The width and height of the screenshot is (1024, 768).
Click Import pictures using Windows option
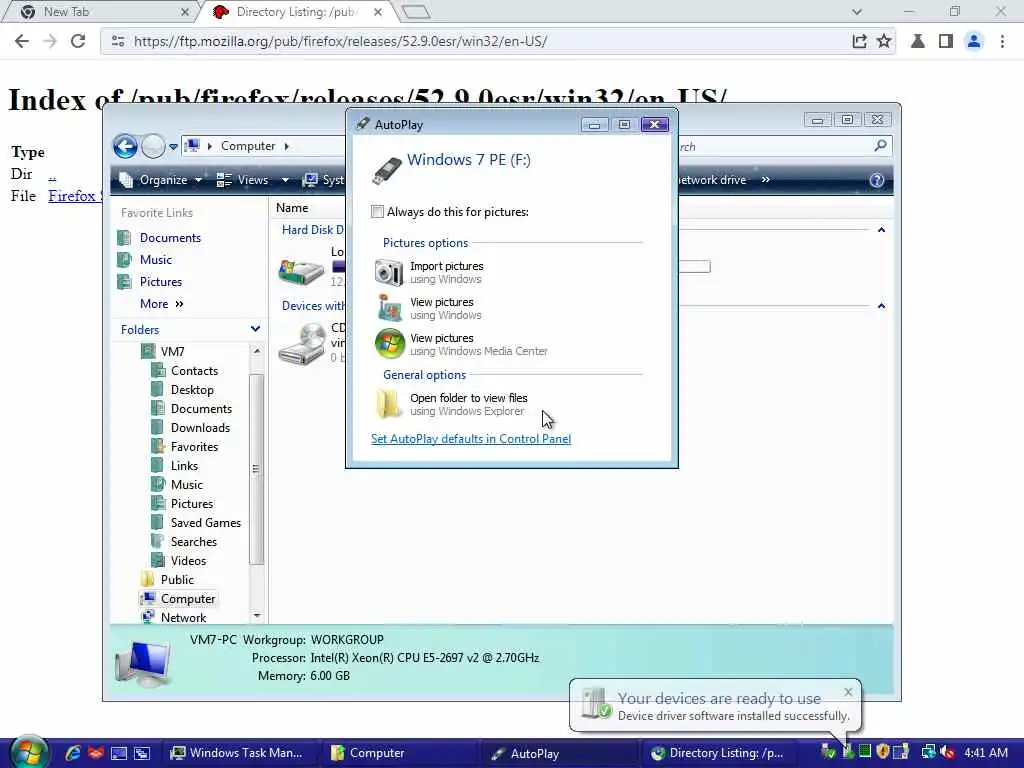click(431, 272)
